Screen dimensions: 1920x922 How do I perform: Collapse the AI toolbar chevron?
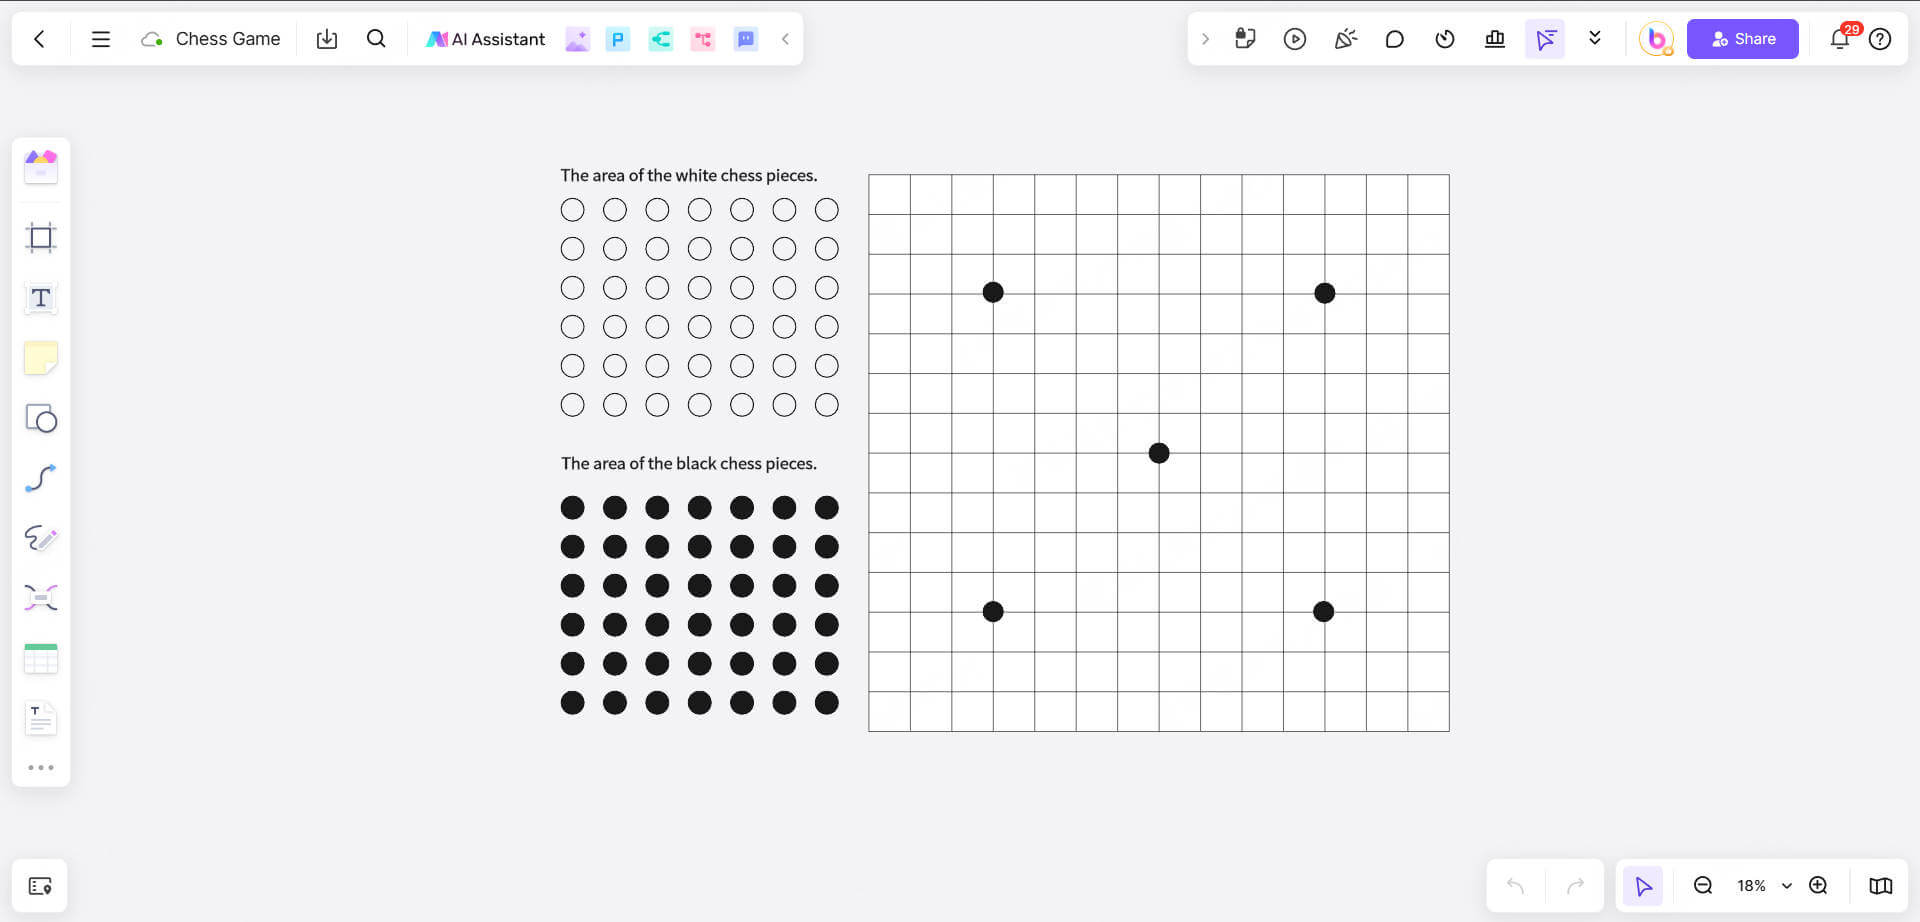pos(786,39)
